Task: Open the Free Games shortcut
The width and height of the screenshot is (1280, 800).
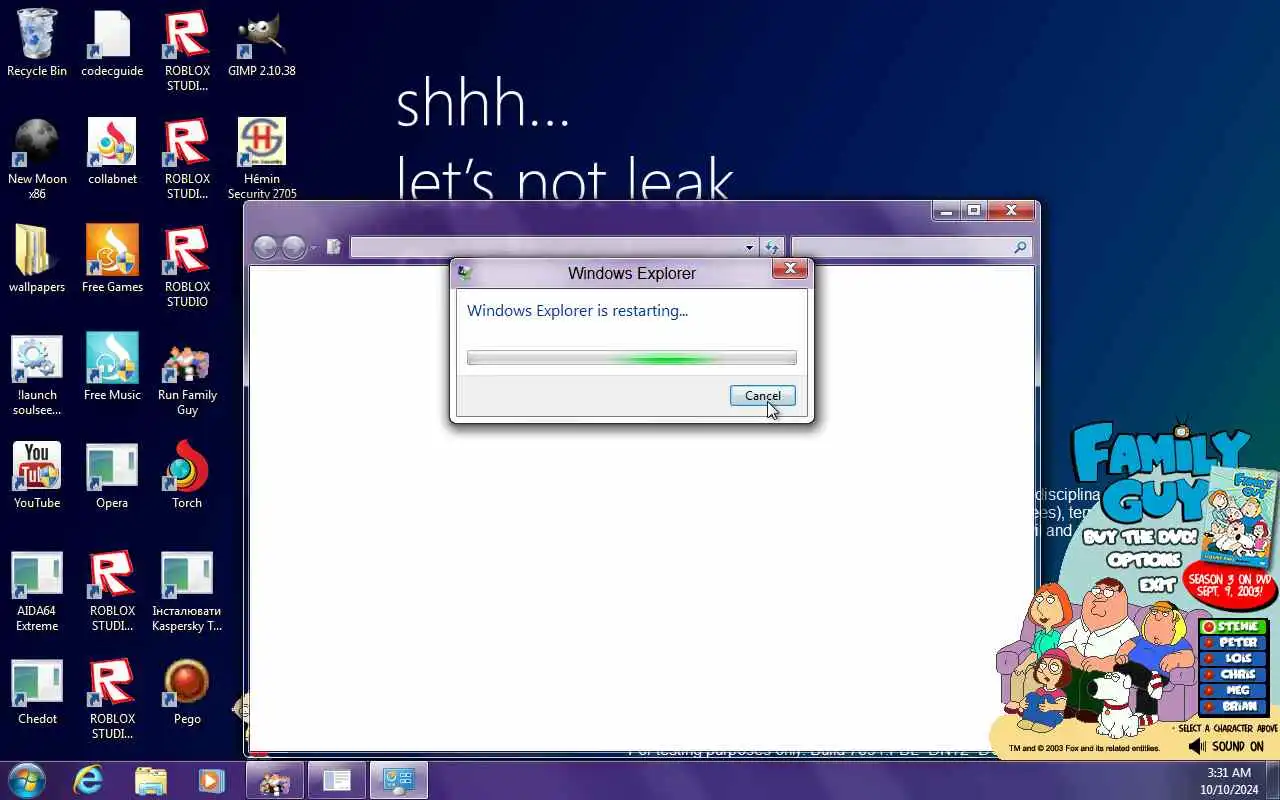Action: (x=112, y=259)
